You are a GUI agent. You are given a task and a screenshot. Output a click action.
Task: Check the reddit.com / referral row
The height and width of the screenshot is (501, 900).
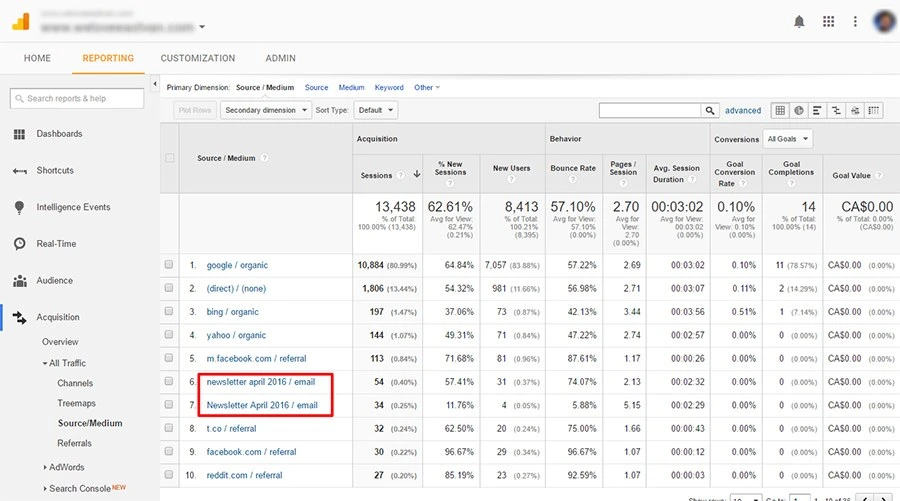pos(169,475)
